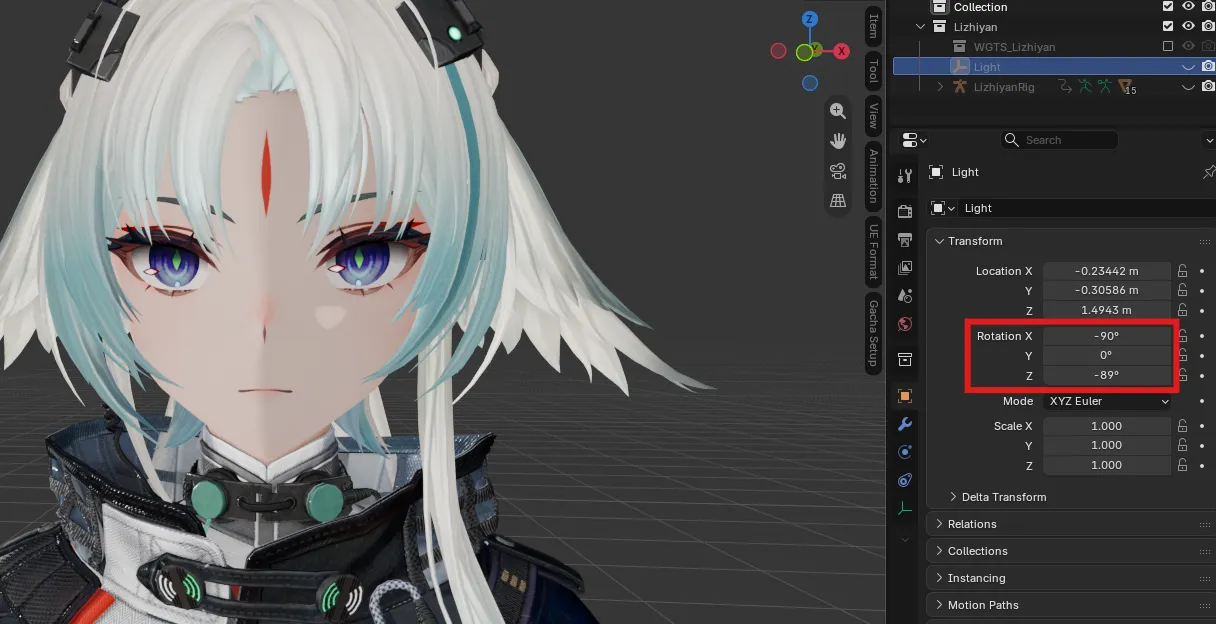Toggle lock on Location X
The height and width of the screenshot is (624, 1216).
point(1182,271)
